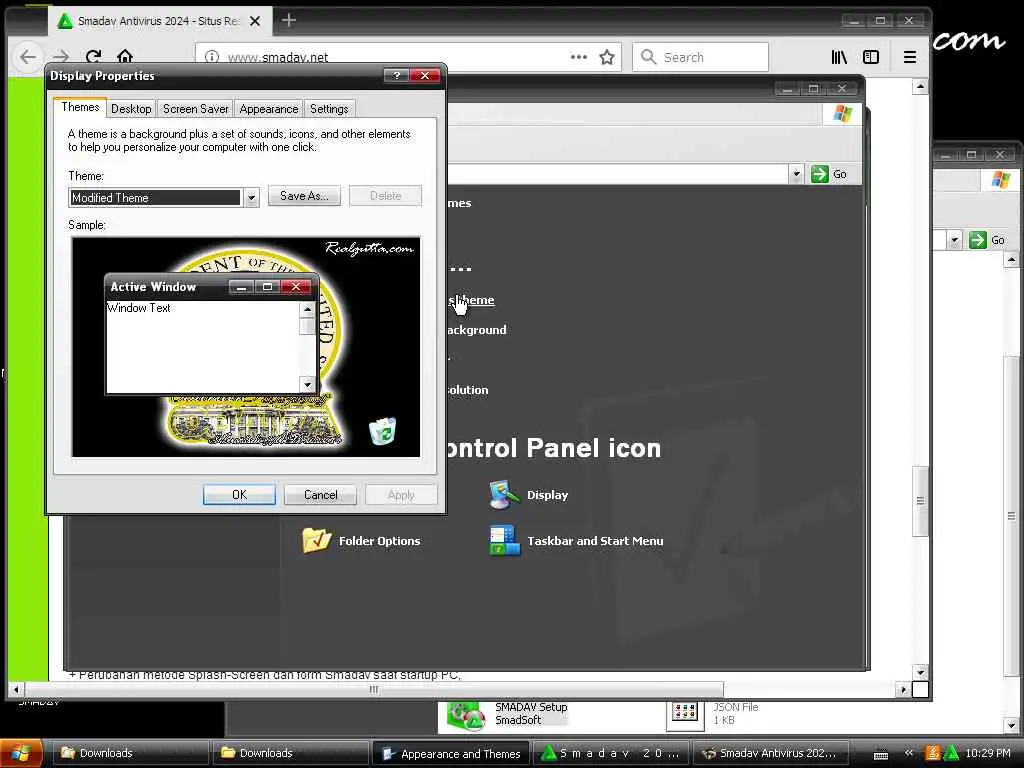Click the theme link under the hand cursor
Screen dimensions: 1024x768
[x=472, y=300]
